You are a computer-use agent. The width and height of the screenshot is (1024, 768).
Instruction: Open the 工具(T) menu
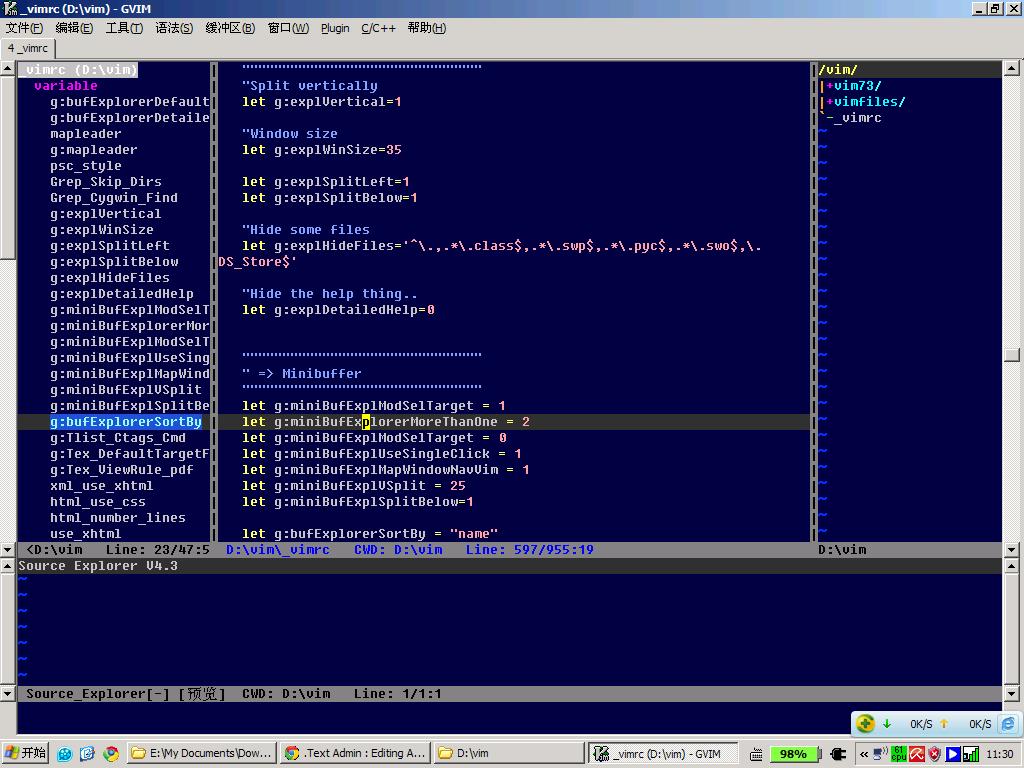point(124,28)
